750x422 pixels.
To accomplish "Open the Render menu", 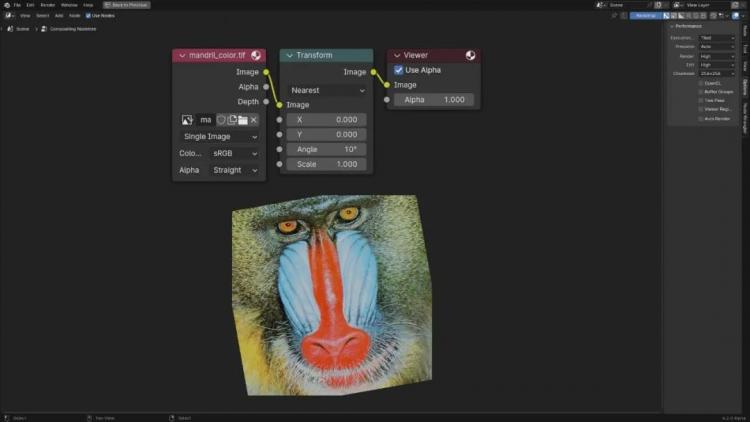I will click(48, 5).
